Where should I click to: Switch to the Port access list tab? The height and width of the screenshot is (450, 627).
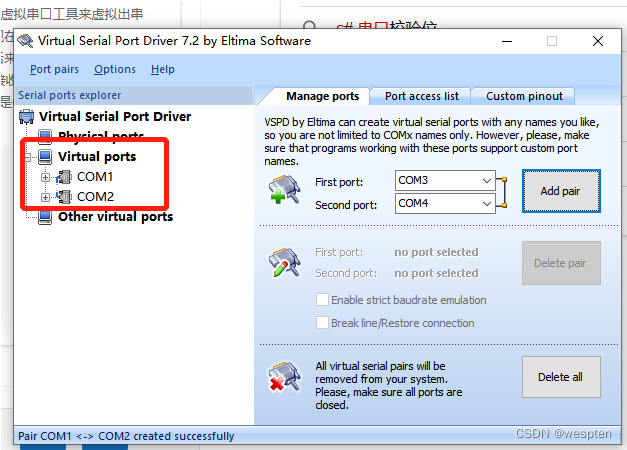pyautogui.click(x=421, y=96)
